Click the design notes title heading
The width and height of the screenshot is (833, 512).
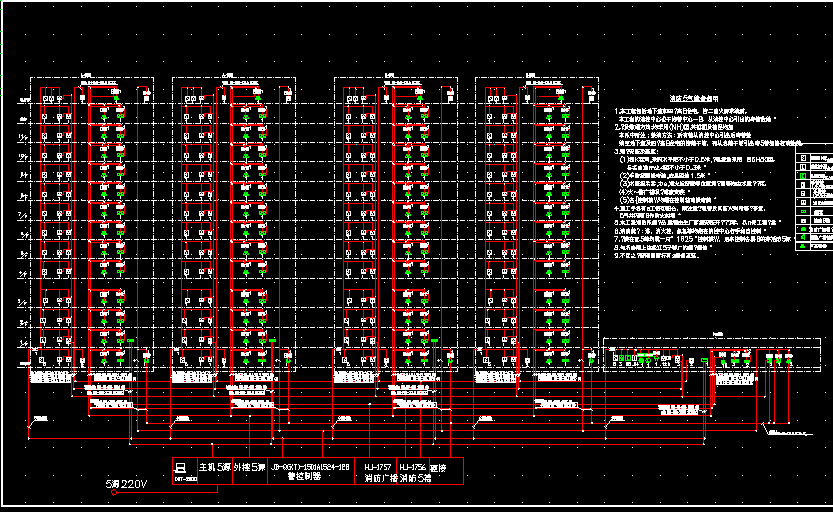point(693,99)
